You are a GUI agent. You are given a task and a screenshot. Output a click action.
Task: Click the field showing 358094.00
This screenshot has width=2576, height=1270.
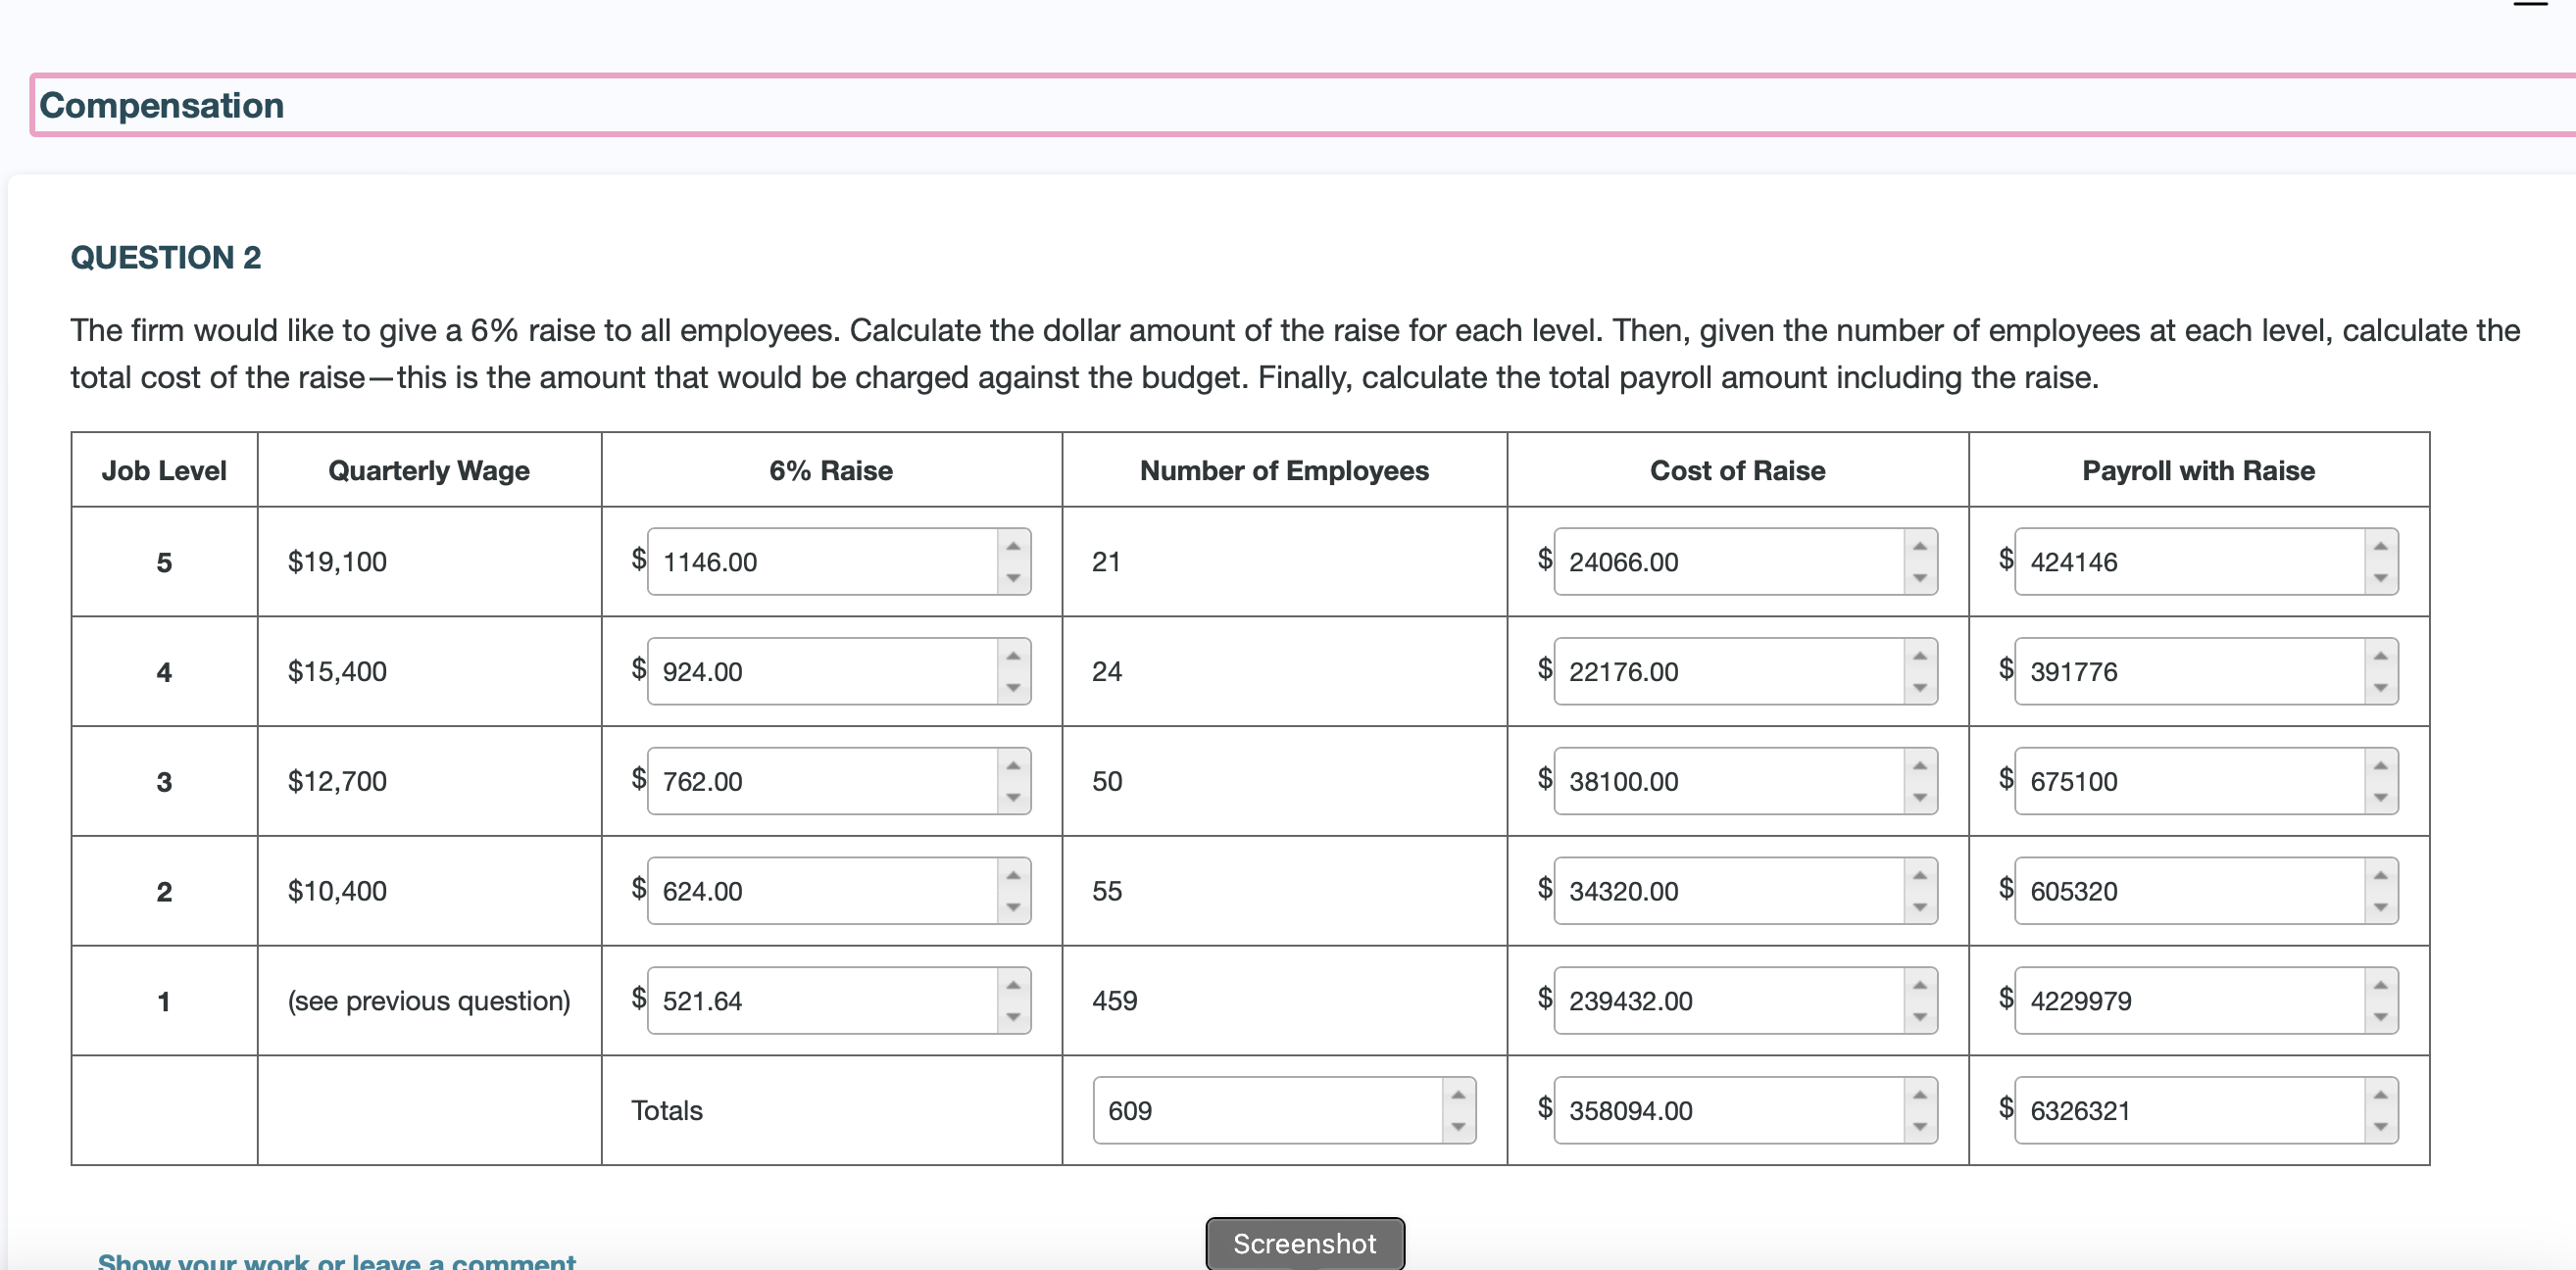point(1730,1110)
